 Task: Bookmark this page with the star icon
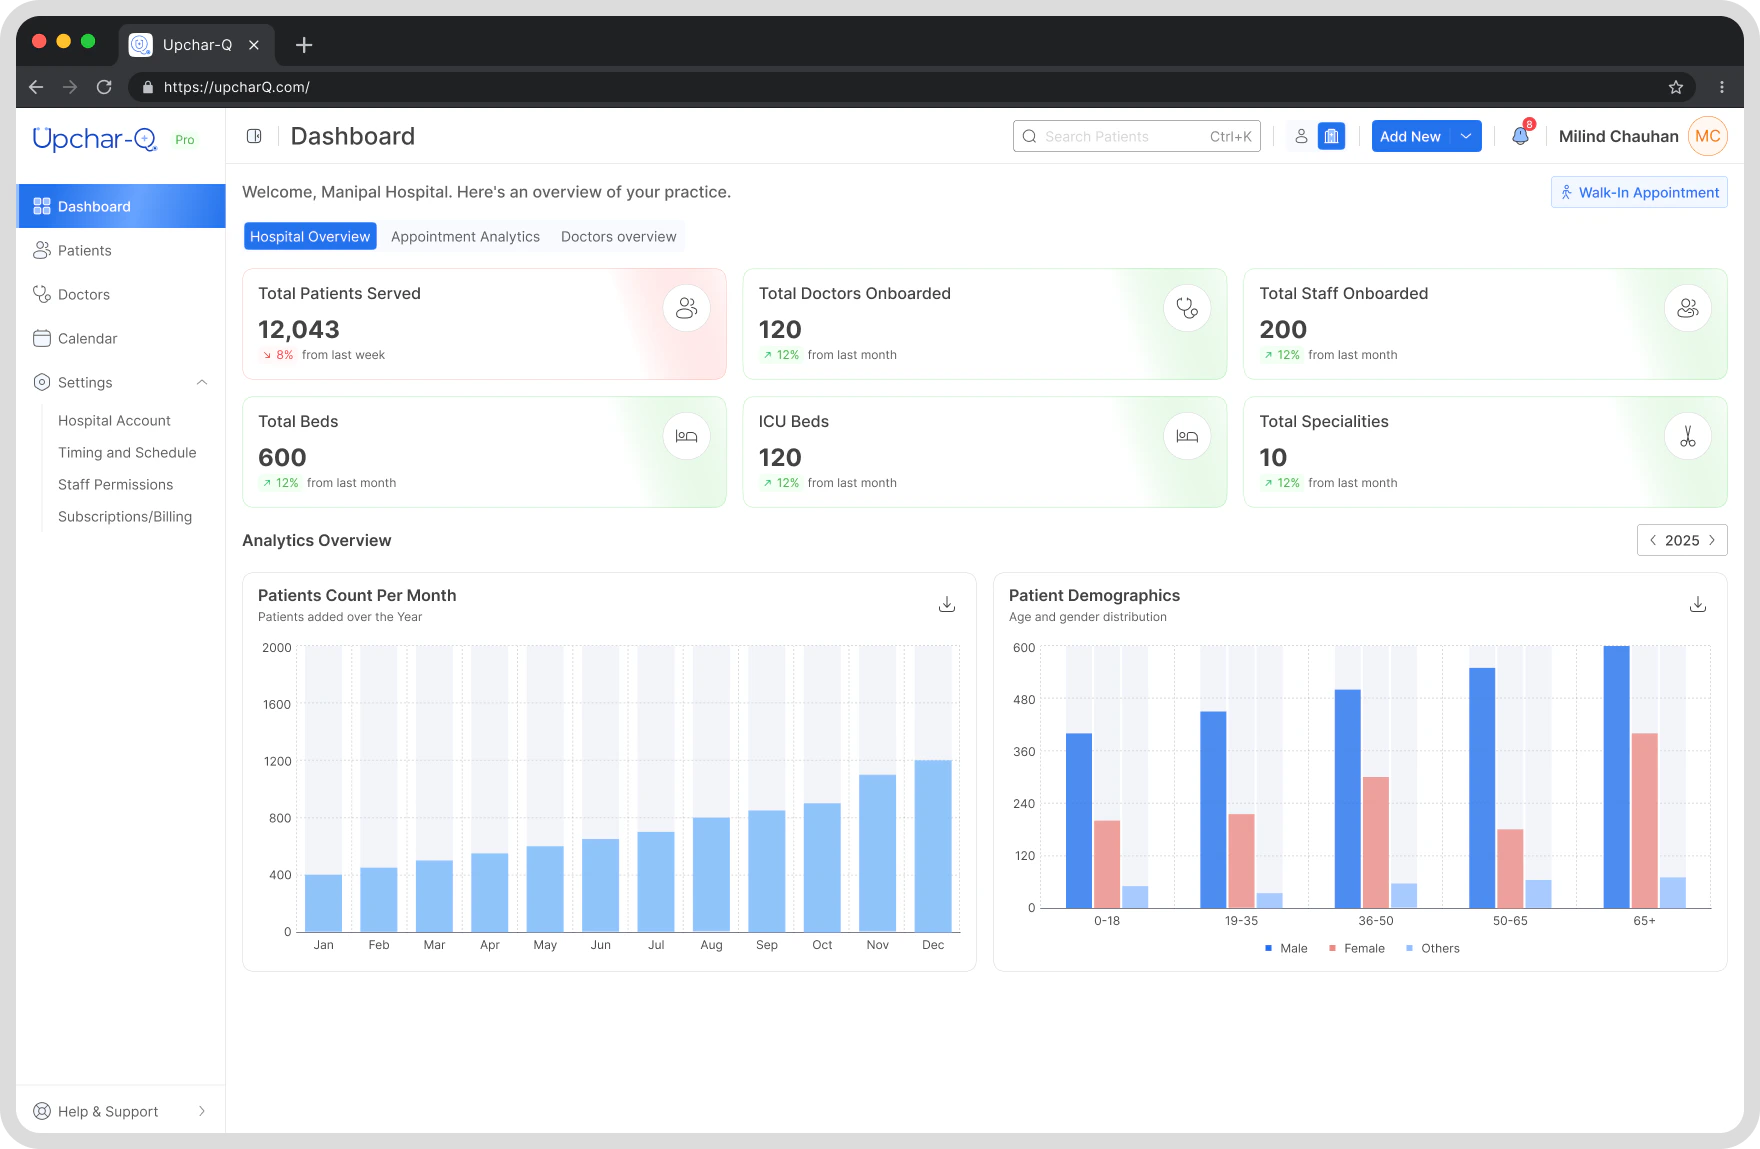click(x=1676, y=87)
